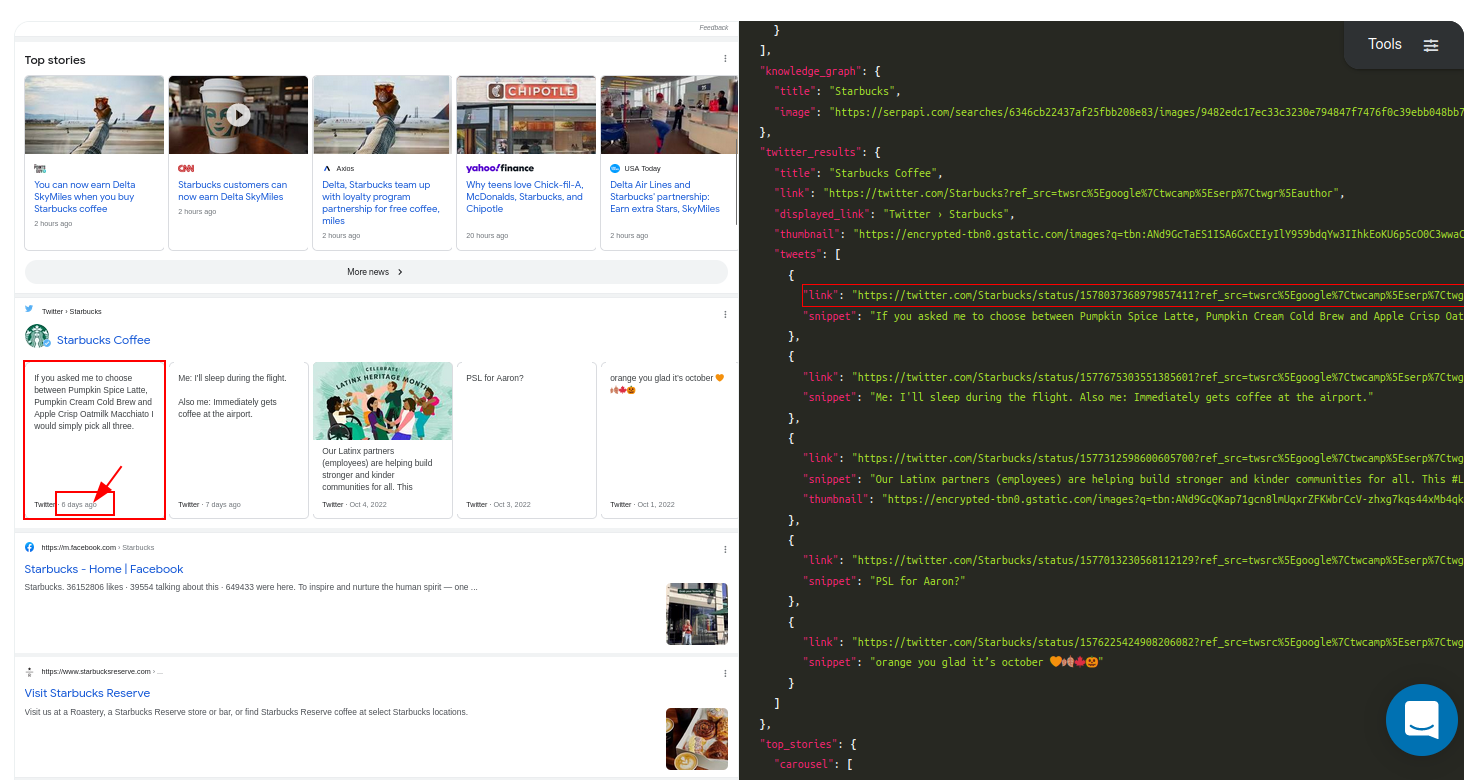Screen dimensions: 1464x780
Task: Open the Top stories overflow menu
Action: [724, 58]
